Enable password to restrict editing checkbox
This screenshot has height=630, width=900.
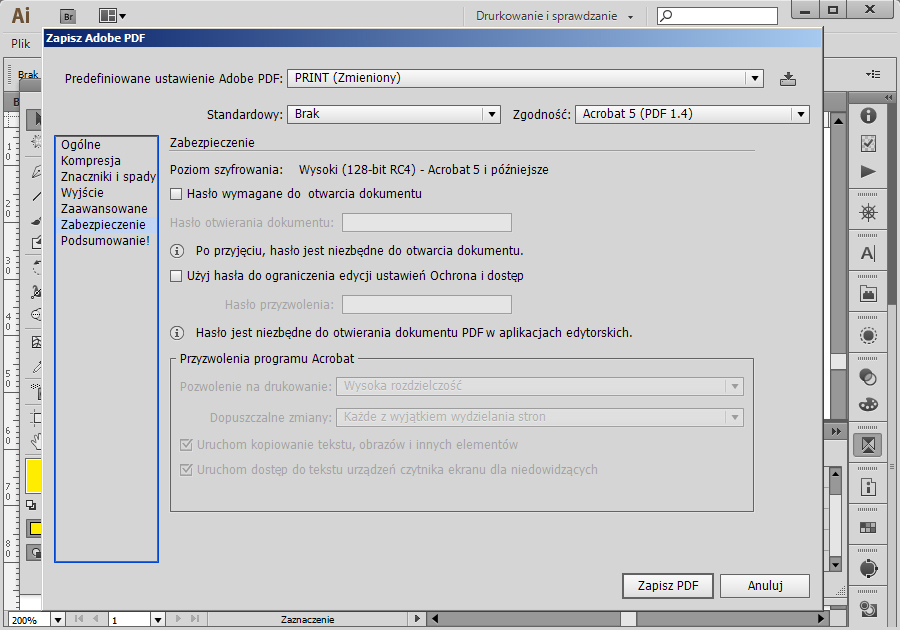[x=176, y=276]
